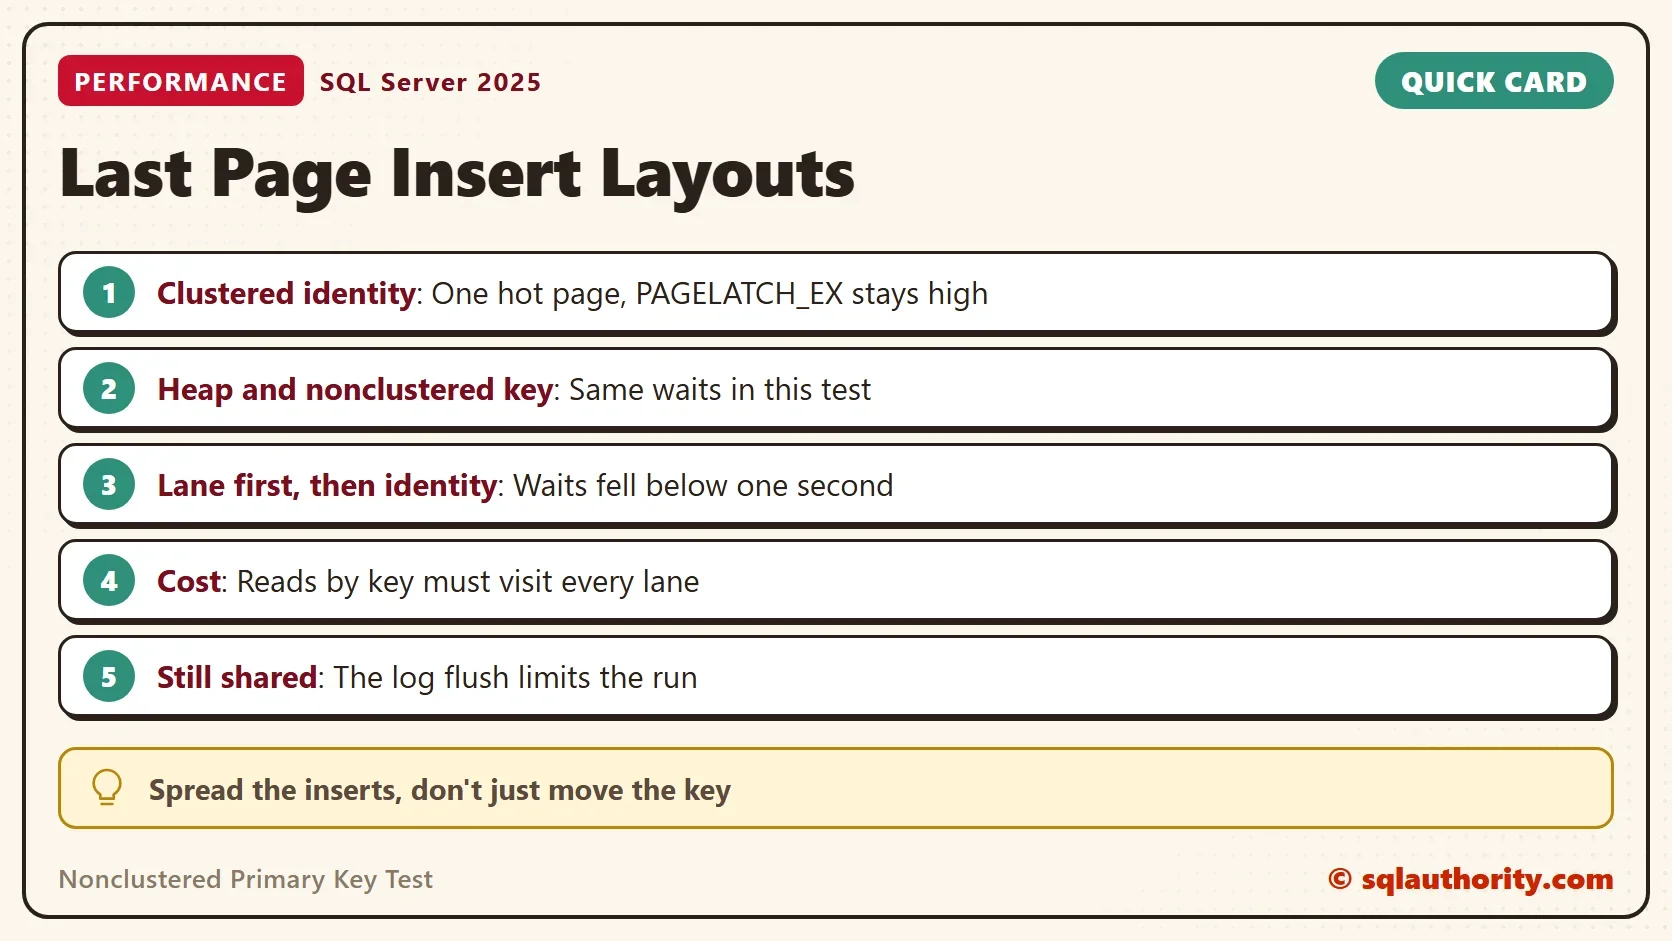Click the number 1 circle badge

[109, 293]
